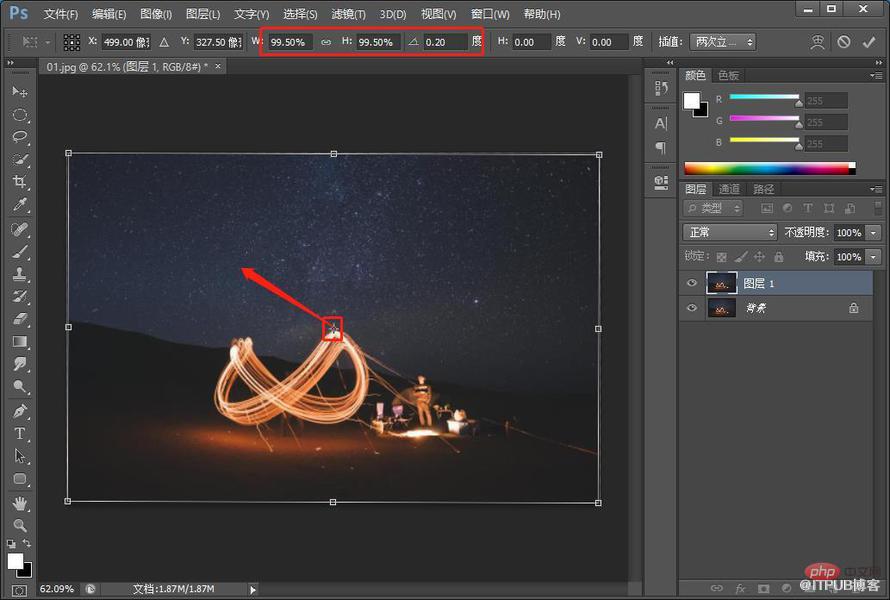Image resolution: width=890 pixels, height=600 pixels.
Task: Expand the 填充 fill slider arrow
Action: pyautogui.click(x=873, y=257)
